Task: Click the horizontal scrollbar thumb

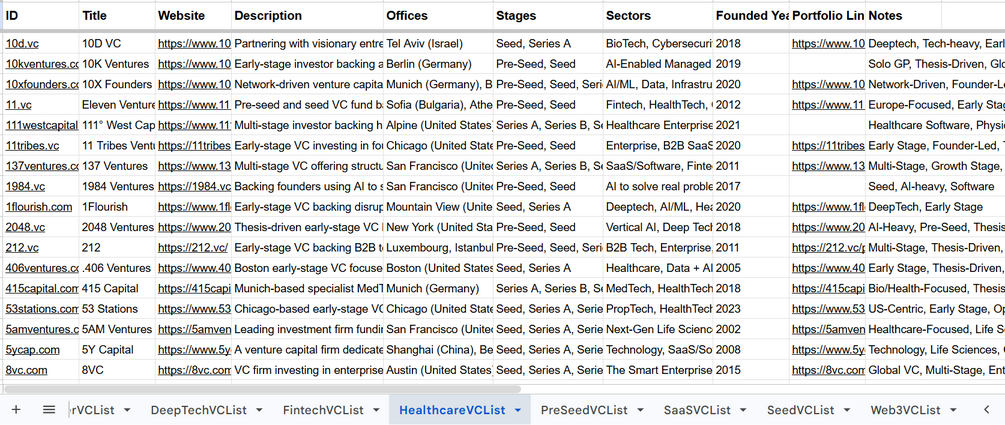Action: pos(262,389)
